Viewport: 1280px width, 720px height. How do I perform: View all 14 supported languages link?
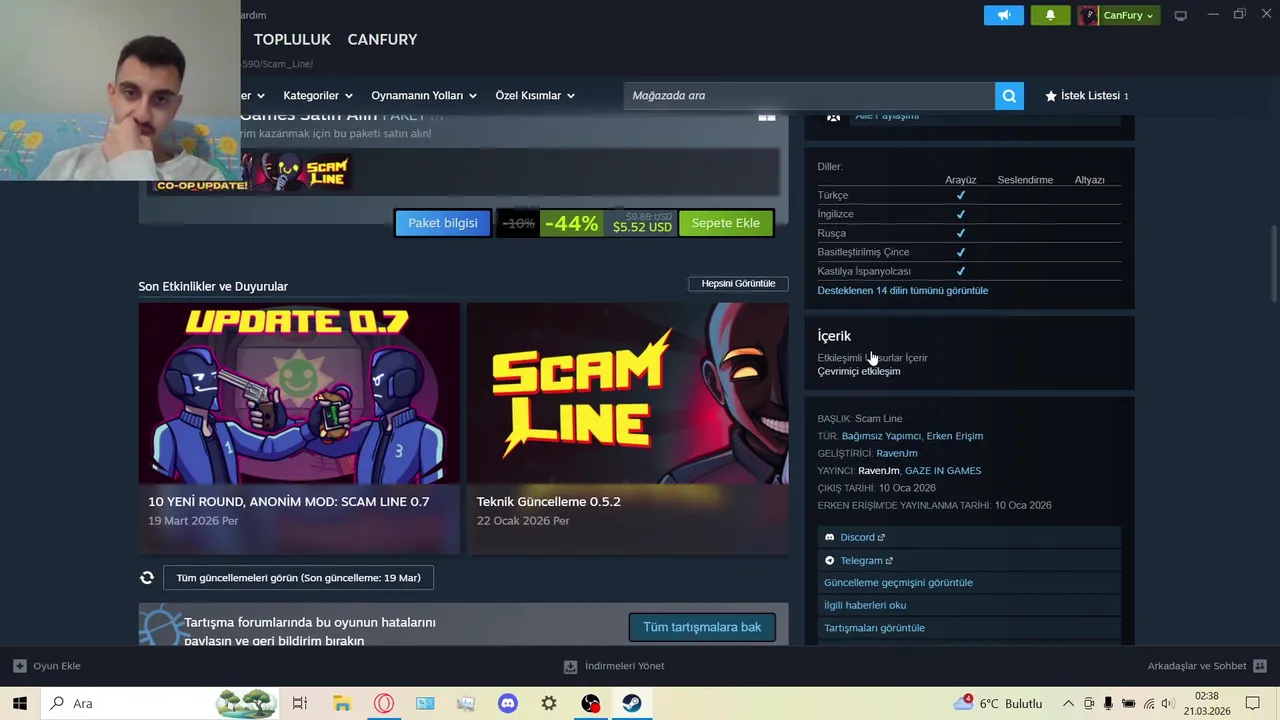tap(903, 290)
